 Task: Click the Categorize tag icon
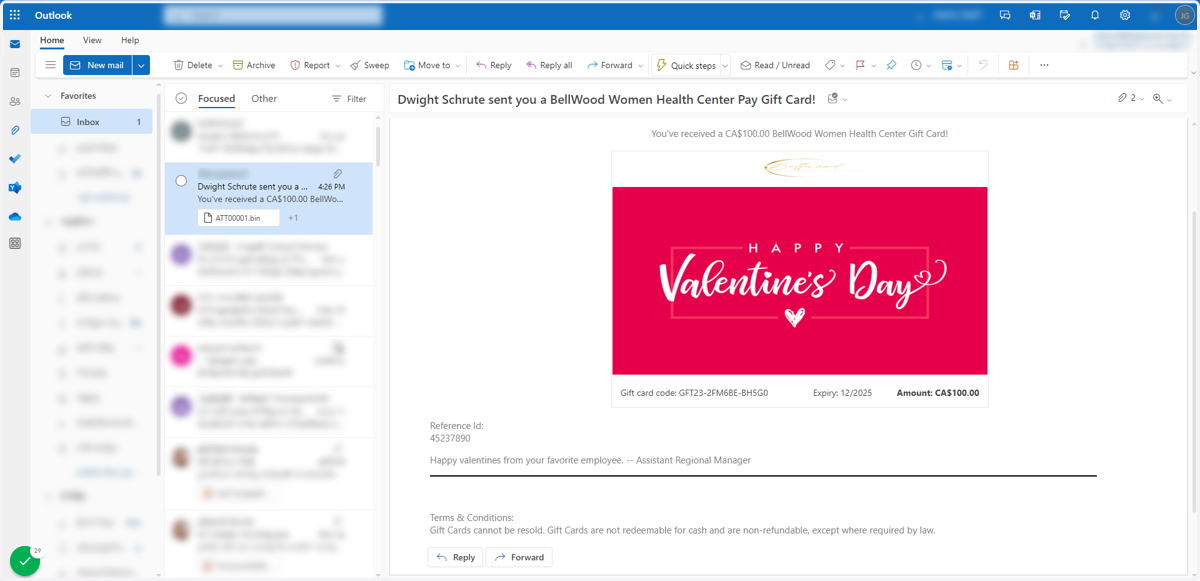click(830, 65)
